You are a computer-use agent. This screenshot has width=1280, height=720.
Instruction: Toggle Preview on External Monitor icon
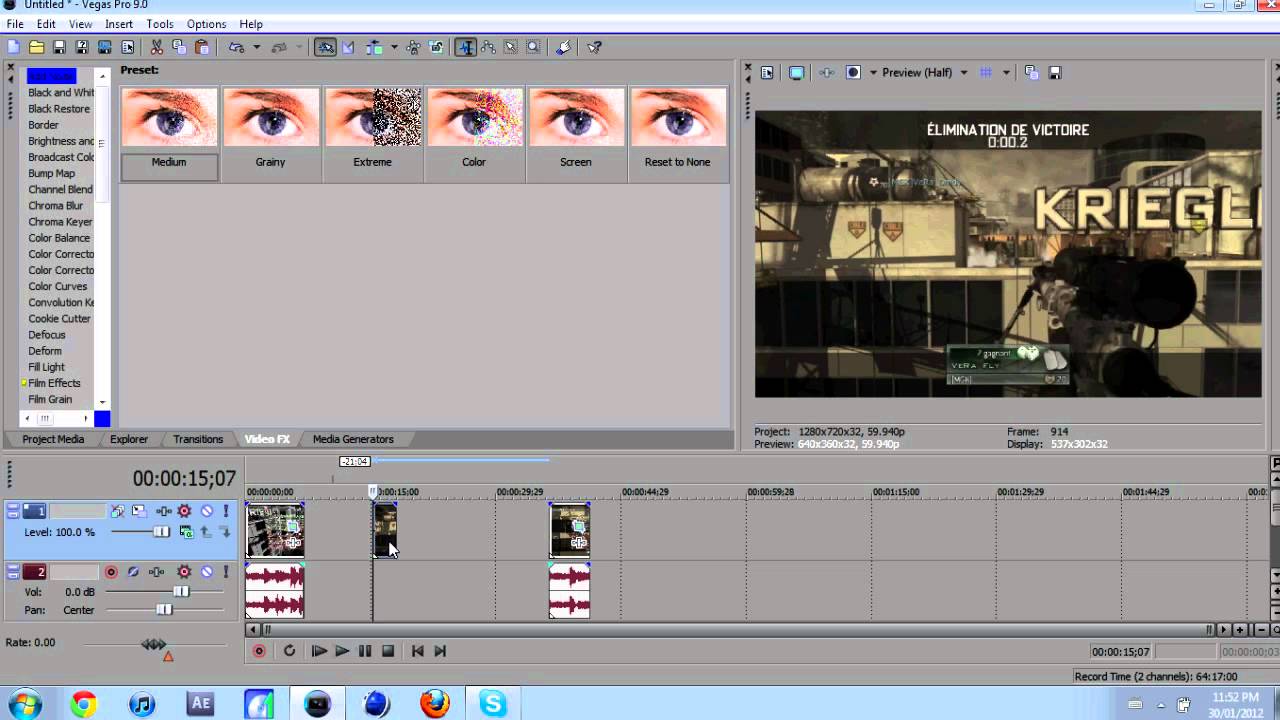[x=796, y=72]
